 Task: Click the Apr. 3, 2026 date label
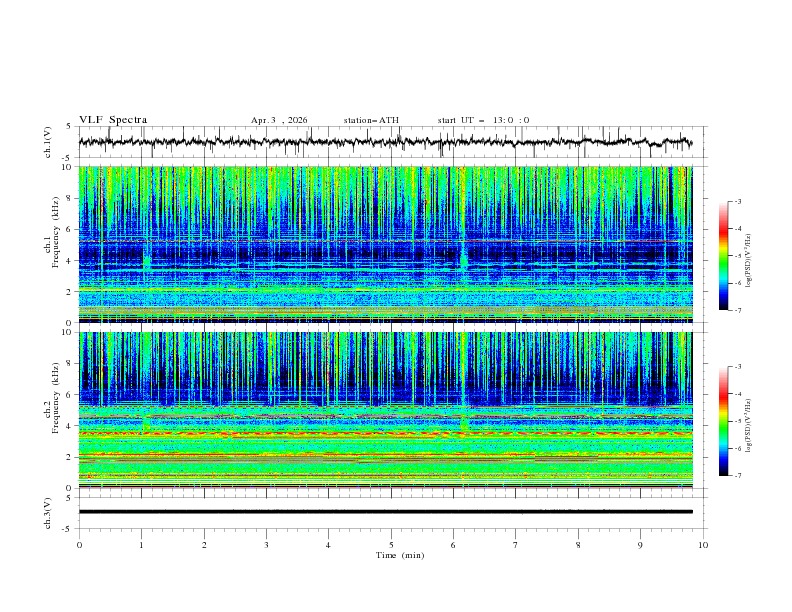(279, 120)
